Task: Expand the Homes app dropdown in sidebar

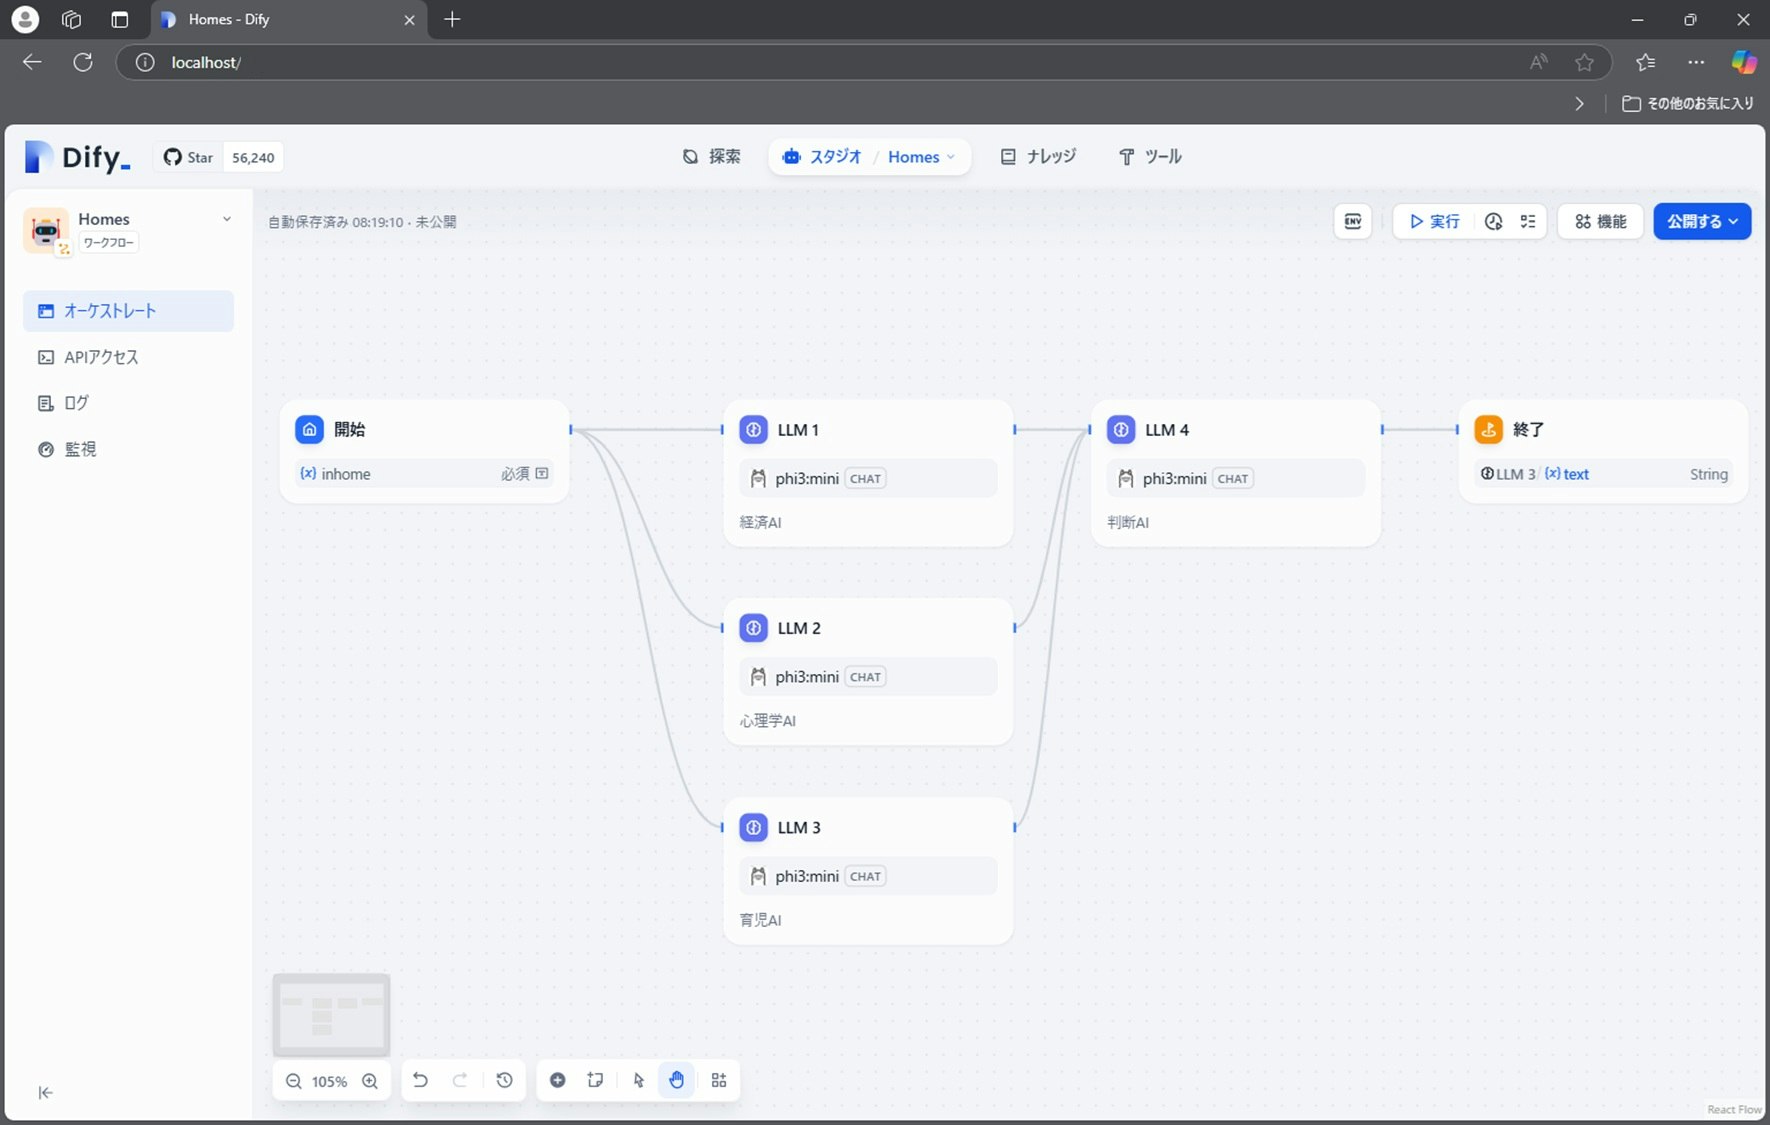Action: (227, 219)
